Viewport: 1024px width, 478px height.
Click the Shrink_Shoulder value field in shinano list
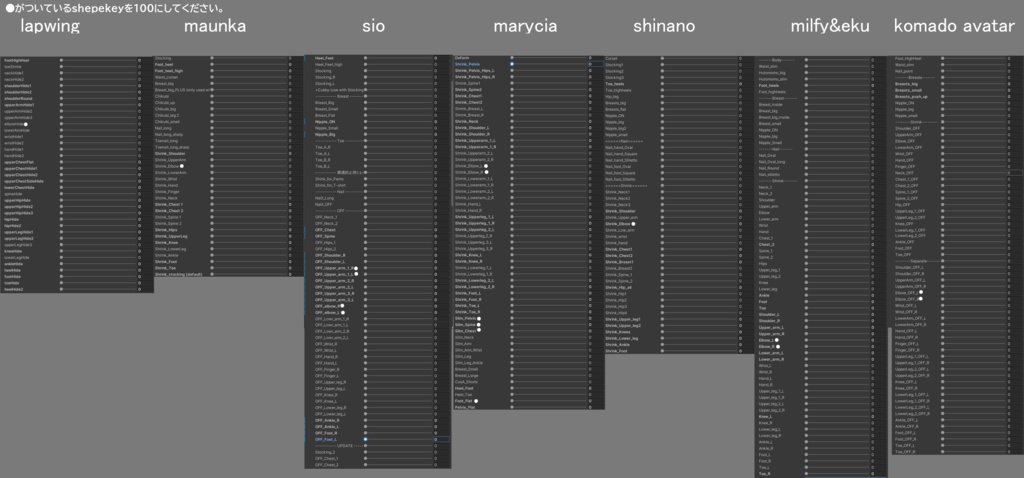click(746, 211)
